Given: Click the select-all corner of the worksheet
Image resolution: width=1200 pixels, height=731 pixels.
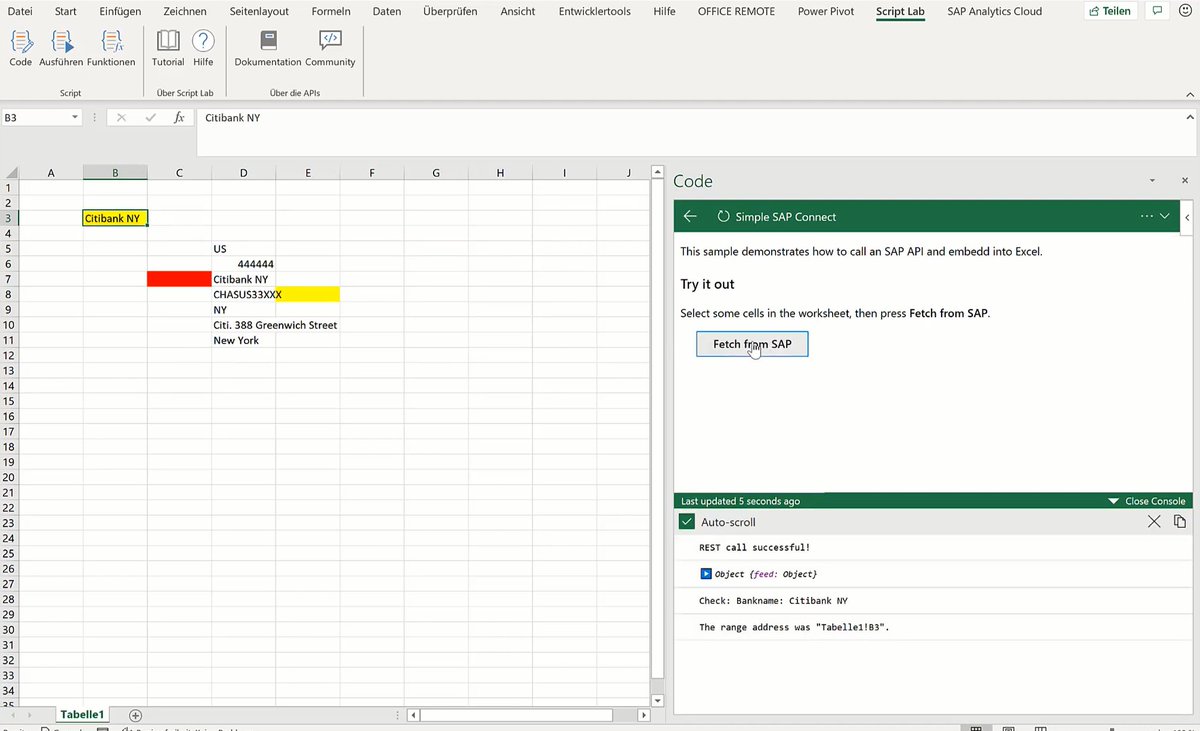Looking at the screenshot, I should coord(9,173).
